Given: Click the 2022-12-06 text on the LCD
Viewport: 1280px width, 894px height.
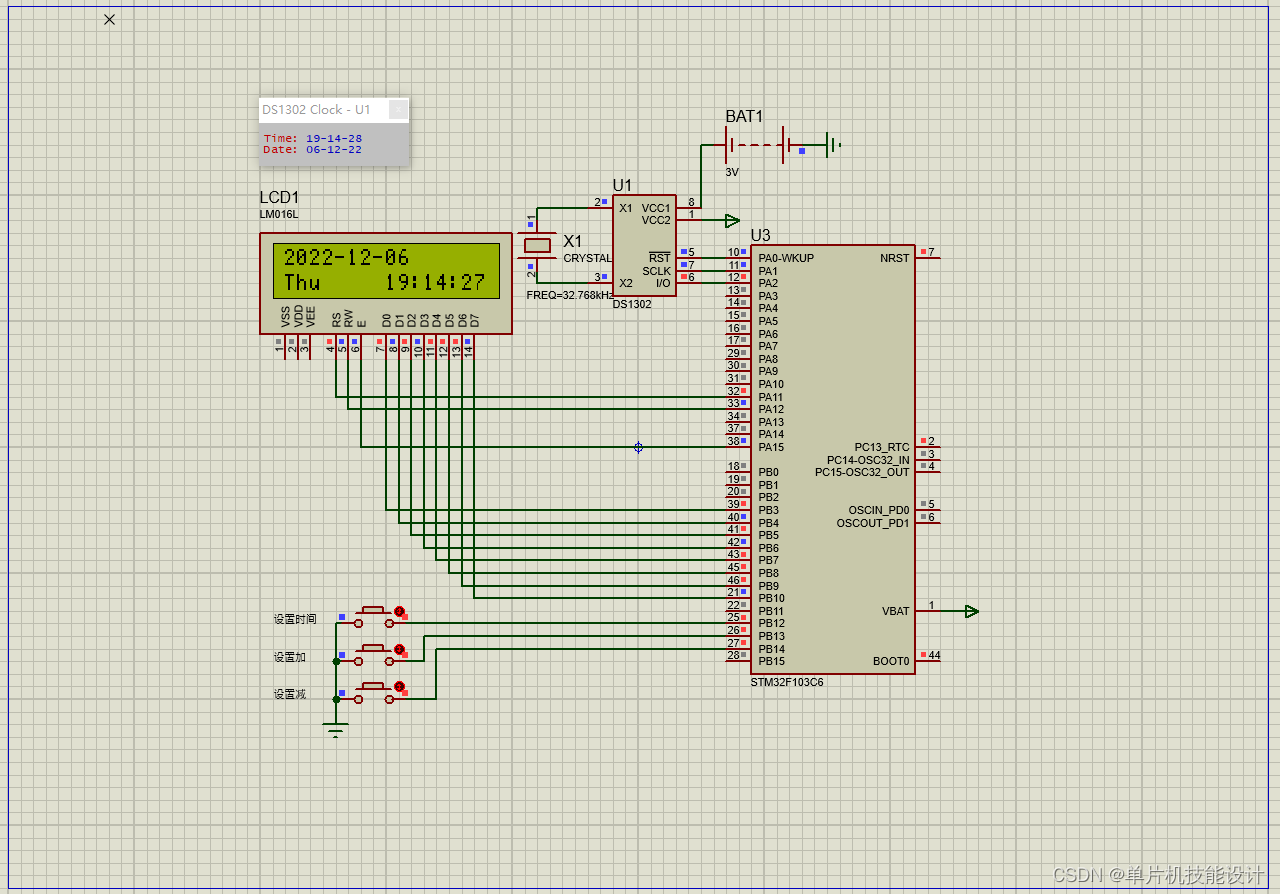Looking at the screenshot, I should pos(346,257).
